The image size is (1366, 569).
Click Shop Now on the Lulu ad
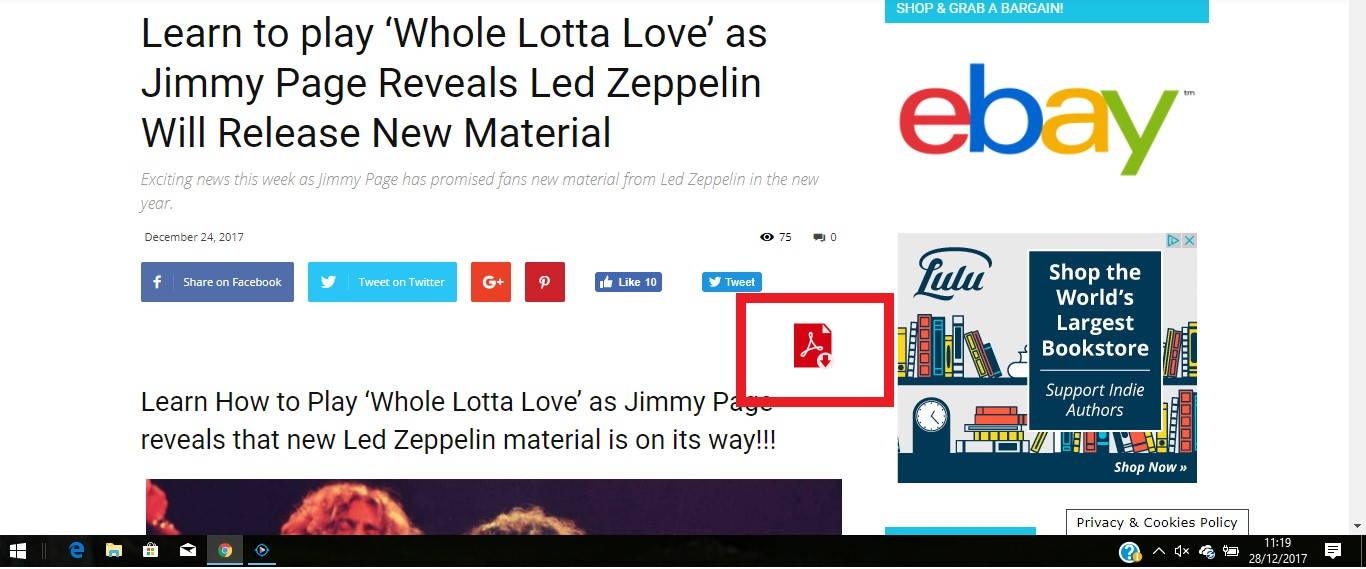click(x=1150, y=467)
